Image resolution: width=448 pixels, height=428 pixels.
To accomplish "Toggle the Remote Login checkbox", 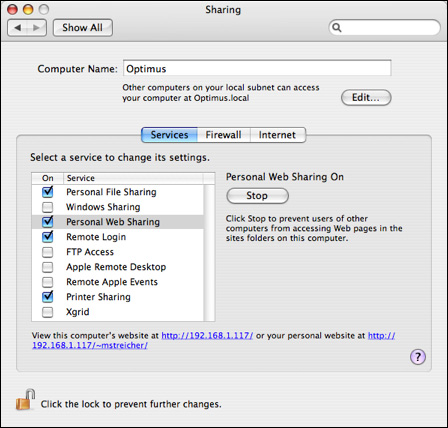I will tap(48, 237).
